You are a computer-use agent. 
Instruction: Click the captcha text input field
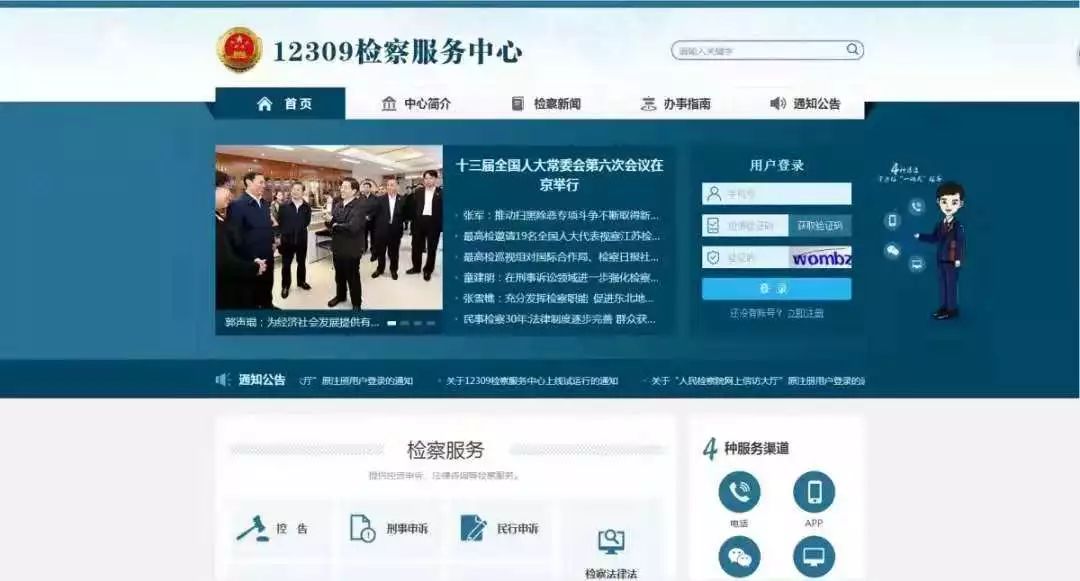pos(745,257)
